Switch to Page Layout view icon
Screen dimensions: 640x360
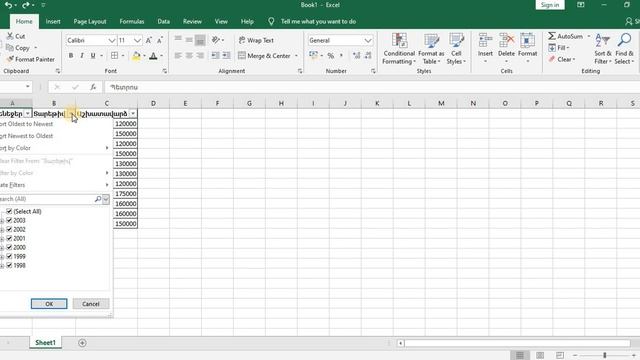540,355
